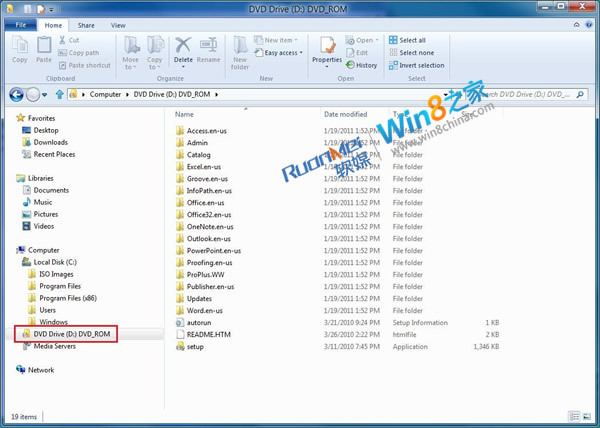
Task: Switch to the Share ribbon tab
Action: (86, 25)
